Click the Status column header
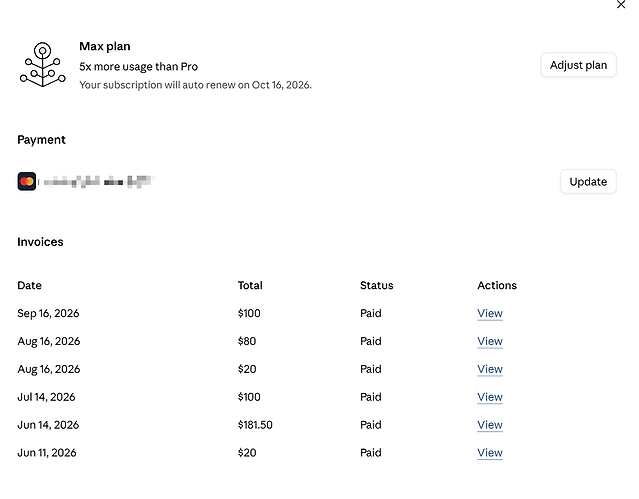Viewport: 639px width, 499px height. click(377, 285)
